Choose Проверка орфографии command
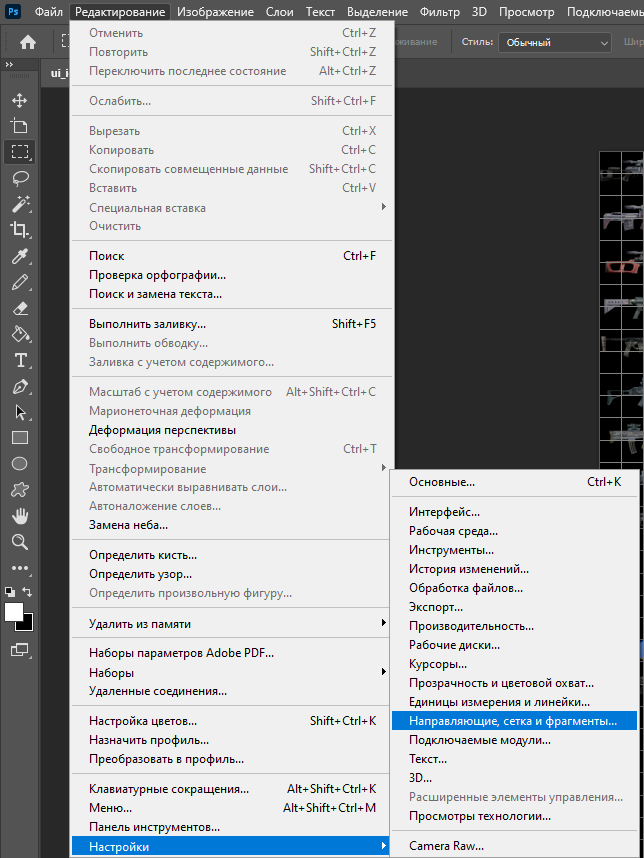The image size is (644, 858). pyautogui.click(x=232, y=275)
